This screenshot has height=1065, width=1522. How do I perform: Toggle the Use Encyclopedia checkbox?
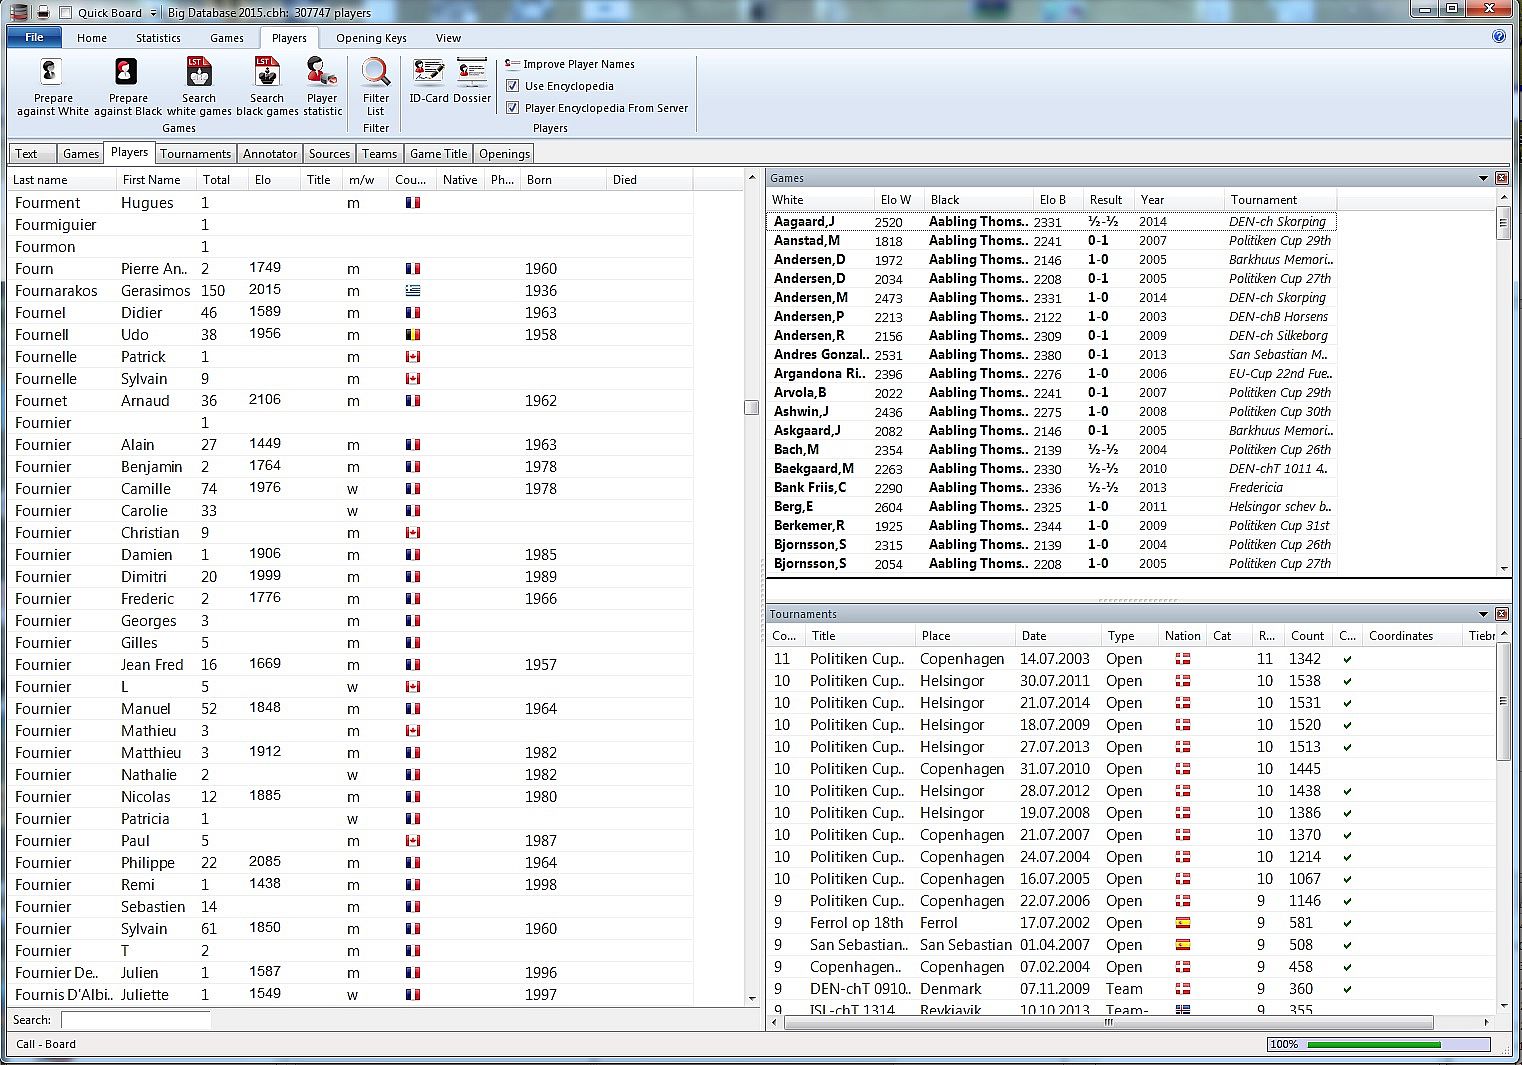tap(513, 86)
